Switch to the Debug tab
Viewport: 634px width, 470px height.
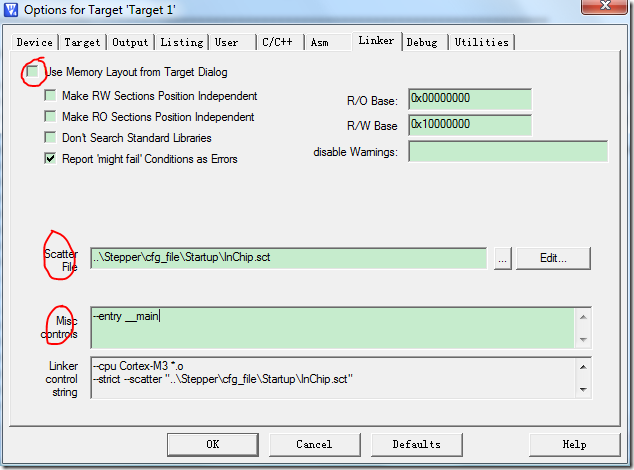(x=425, y=42)
